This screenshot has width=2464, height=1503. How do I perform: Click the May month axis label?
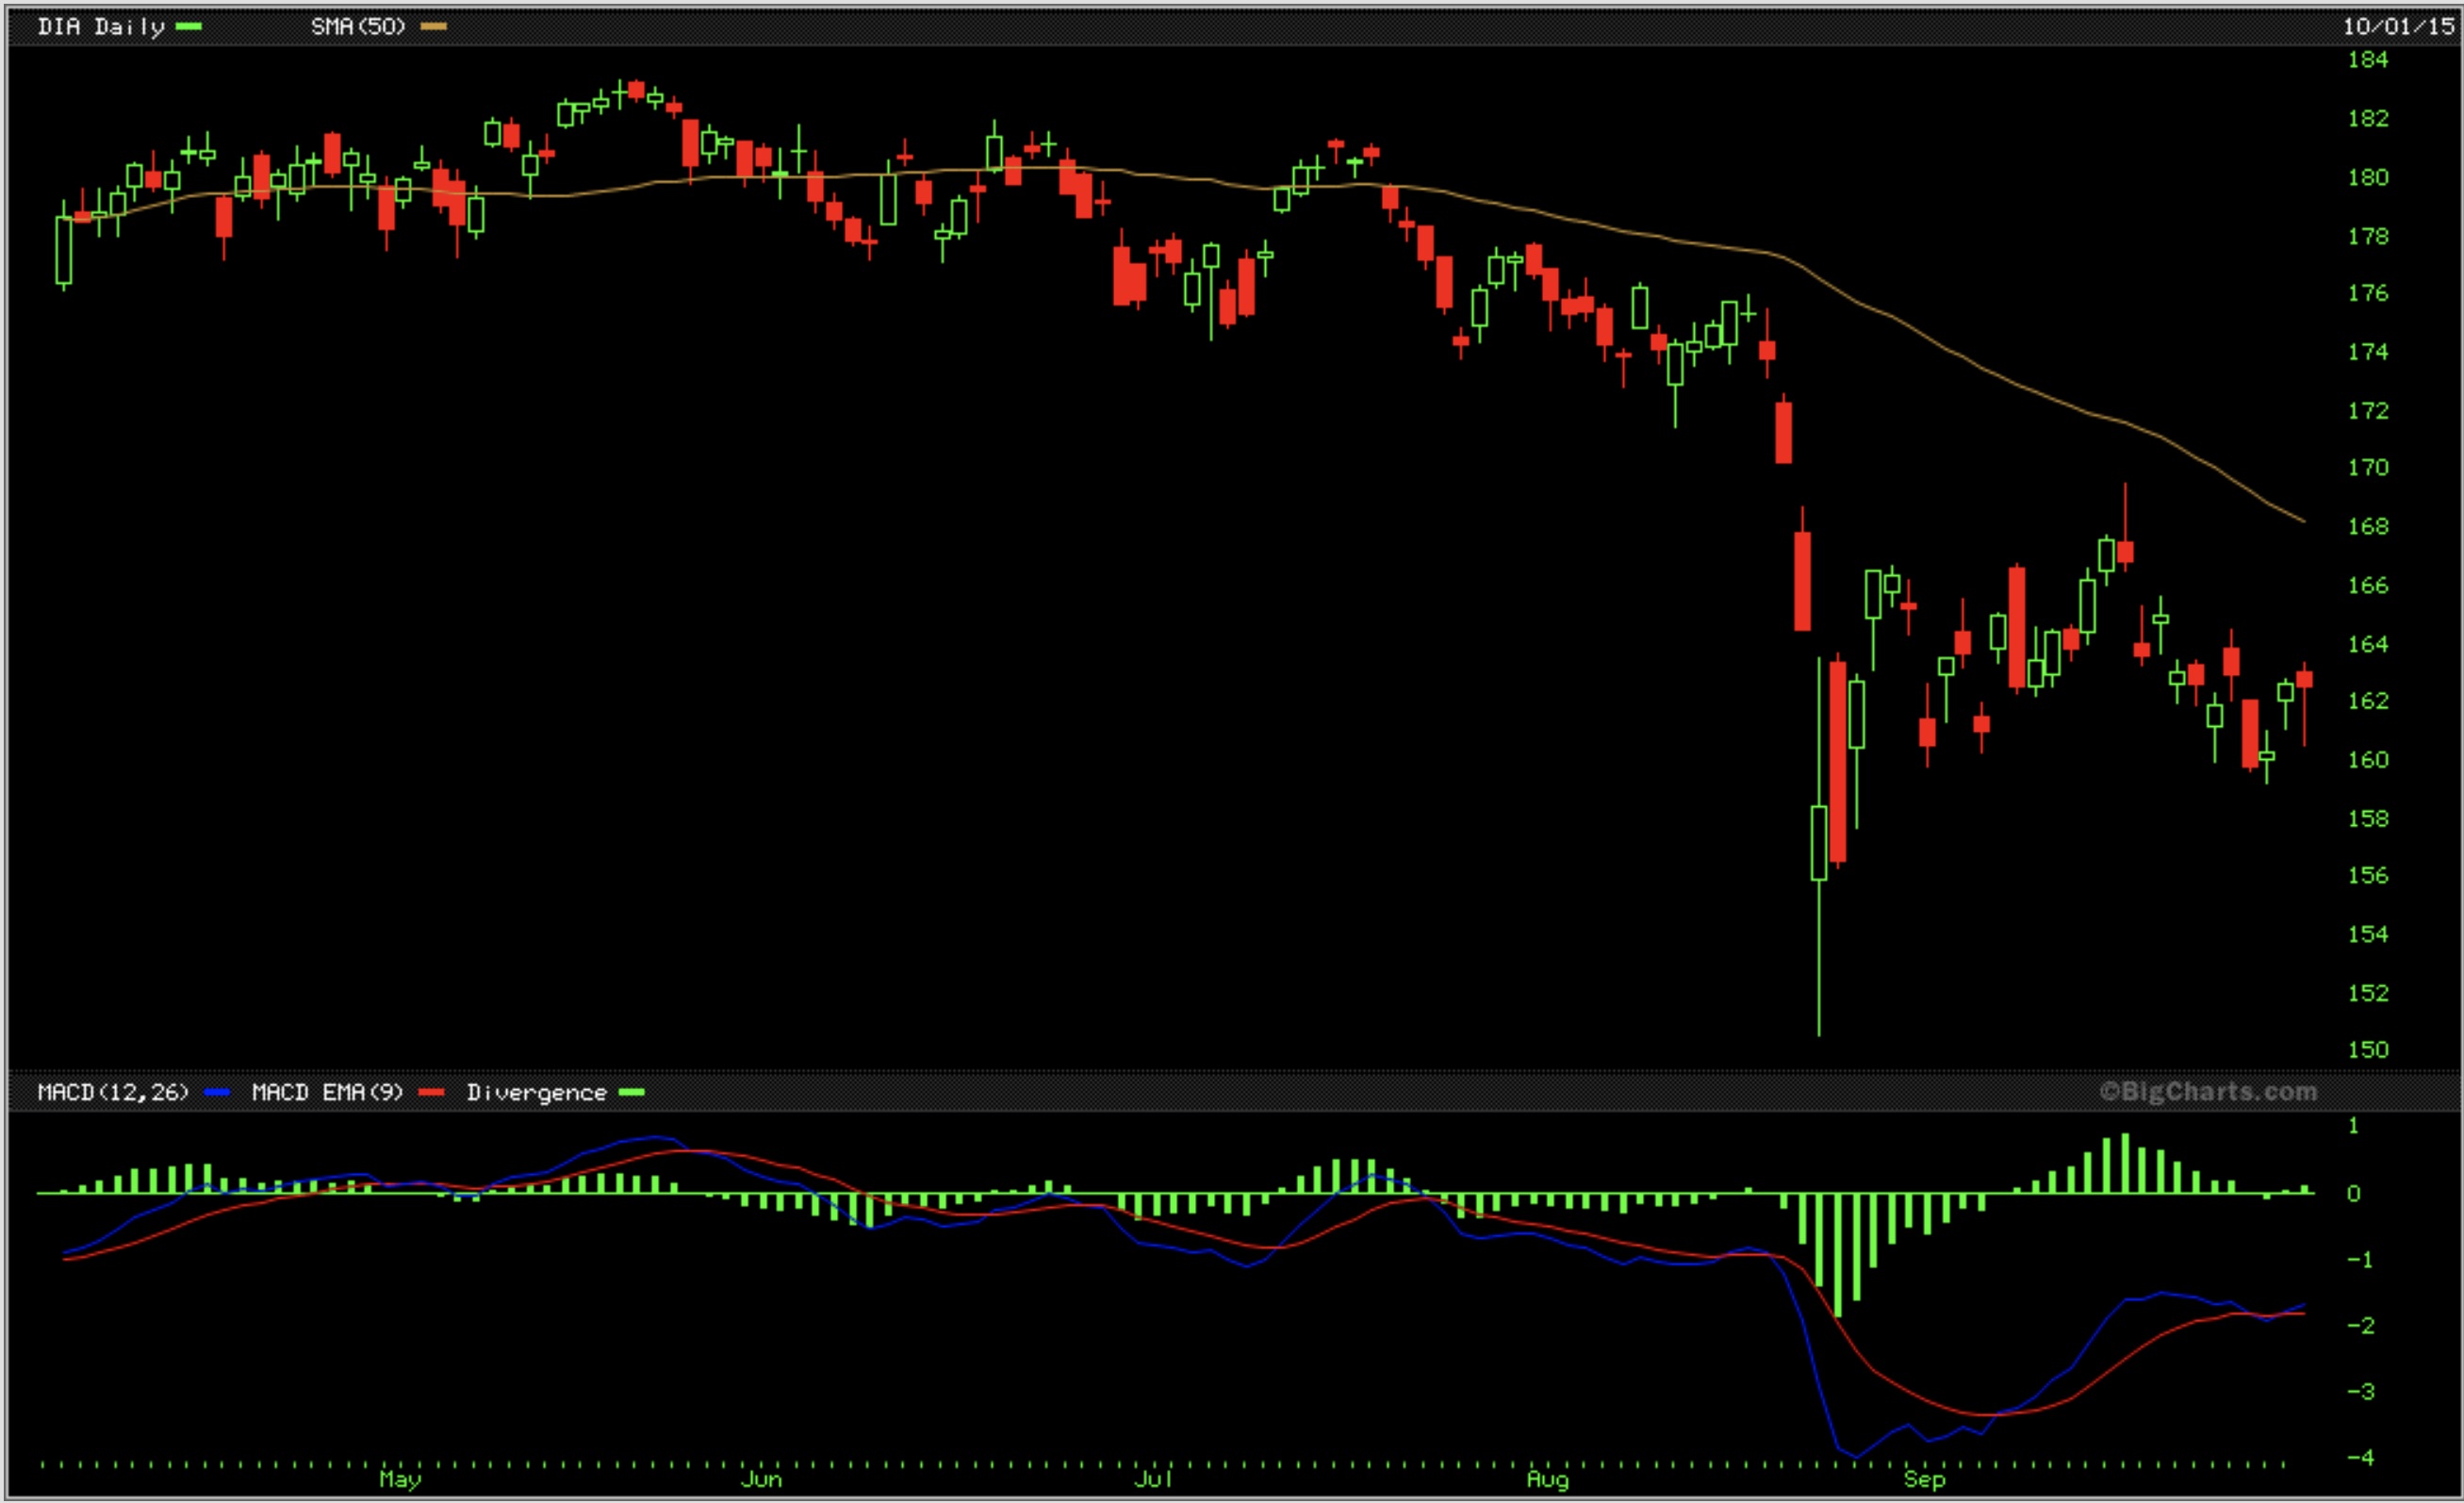[x=400, y=1478]
